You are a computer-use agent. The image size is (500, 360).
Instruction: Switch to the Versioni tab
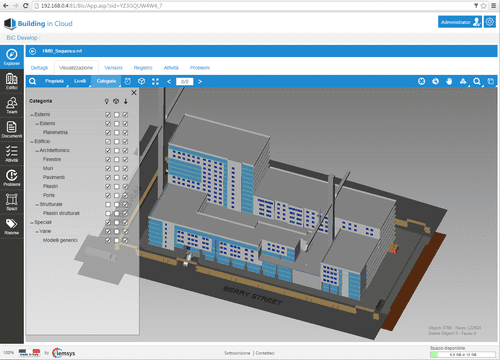[x=113, y=68]
